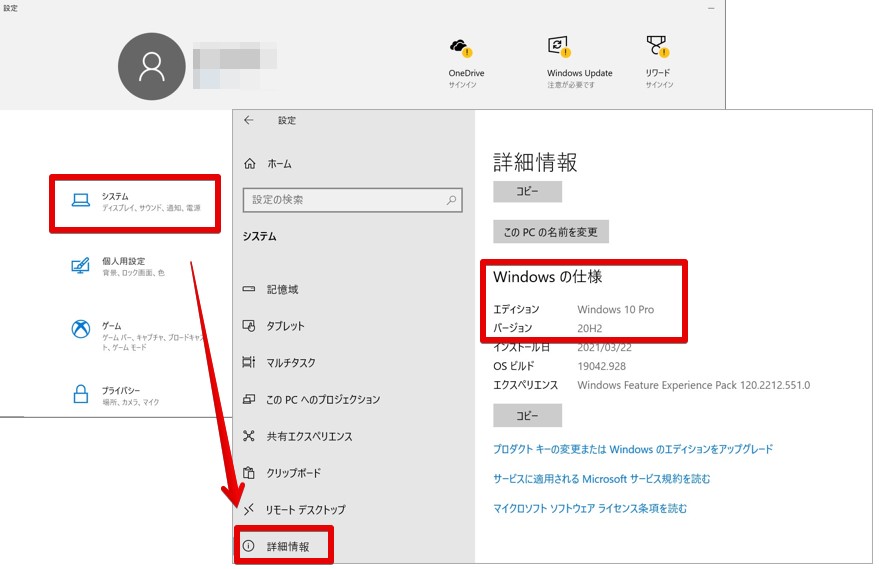Open link to change product key
The width and height of the screenshot is (879, 569).
pos(633,449)
